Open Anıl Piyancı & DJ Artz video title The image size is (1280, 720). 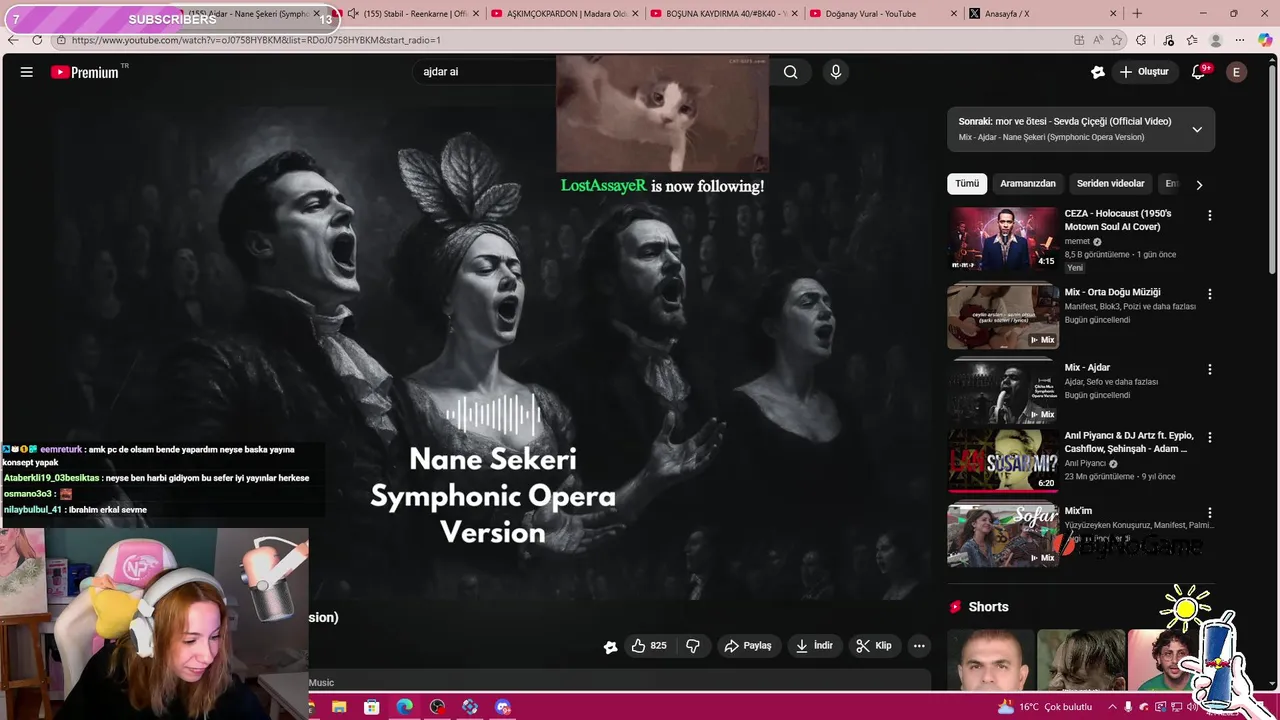[x=1129, y=442]
